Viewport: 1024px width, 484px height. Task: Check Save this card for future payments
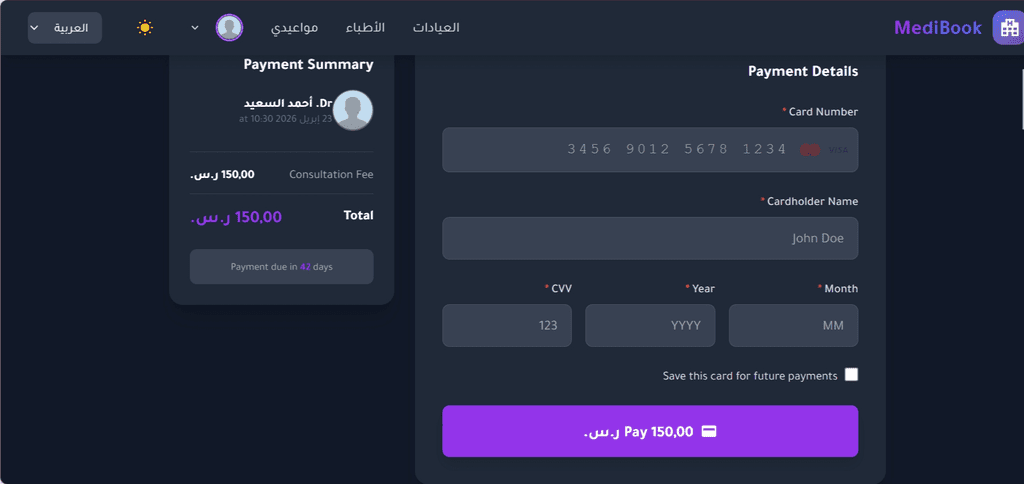(x=851, y=375)
